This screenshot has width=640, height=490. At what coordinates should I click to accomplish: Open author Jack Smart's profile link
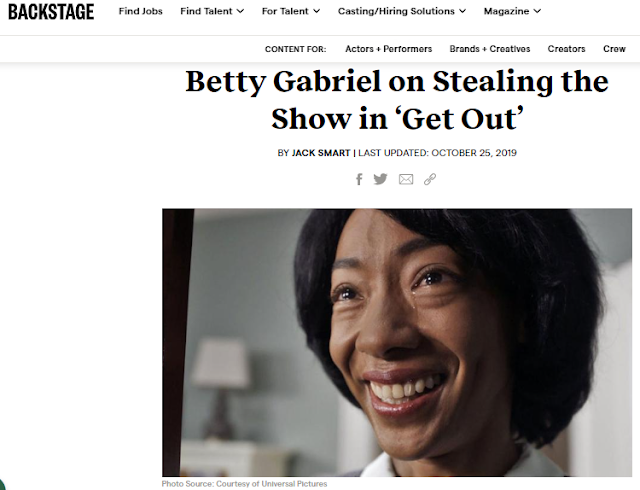click(x=321, y=153)
